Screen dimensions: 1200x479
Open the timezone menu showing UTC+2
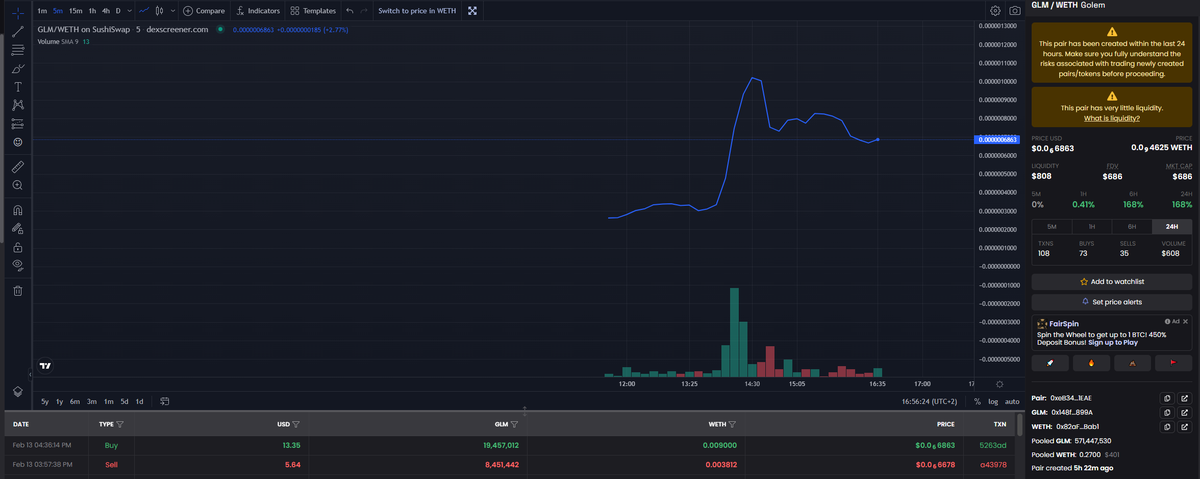[929, 401]
